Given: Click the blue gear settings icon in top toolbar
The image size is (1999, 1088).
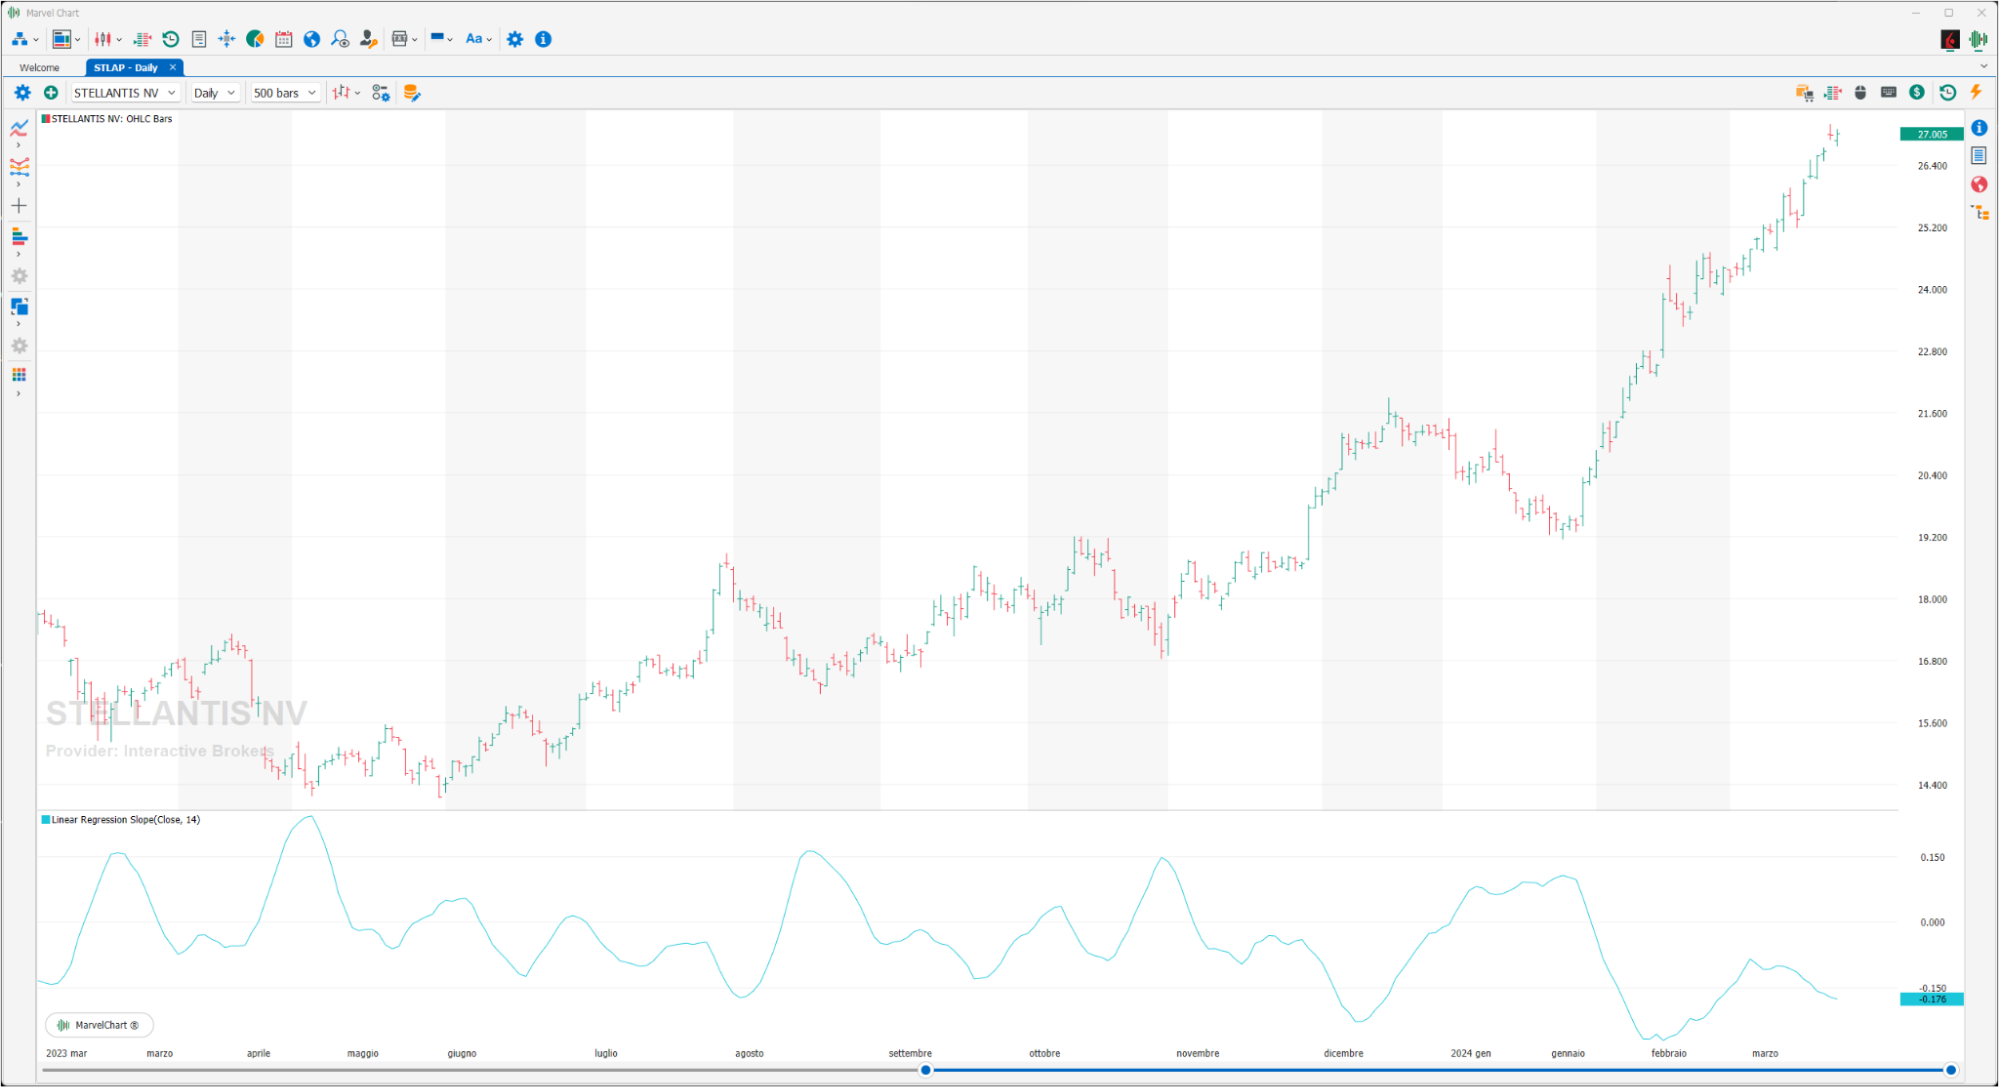Looking at the screenshot, I should (515, 39).
